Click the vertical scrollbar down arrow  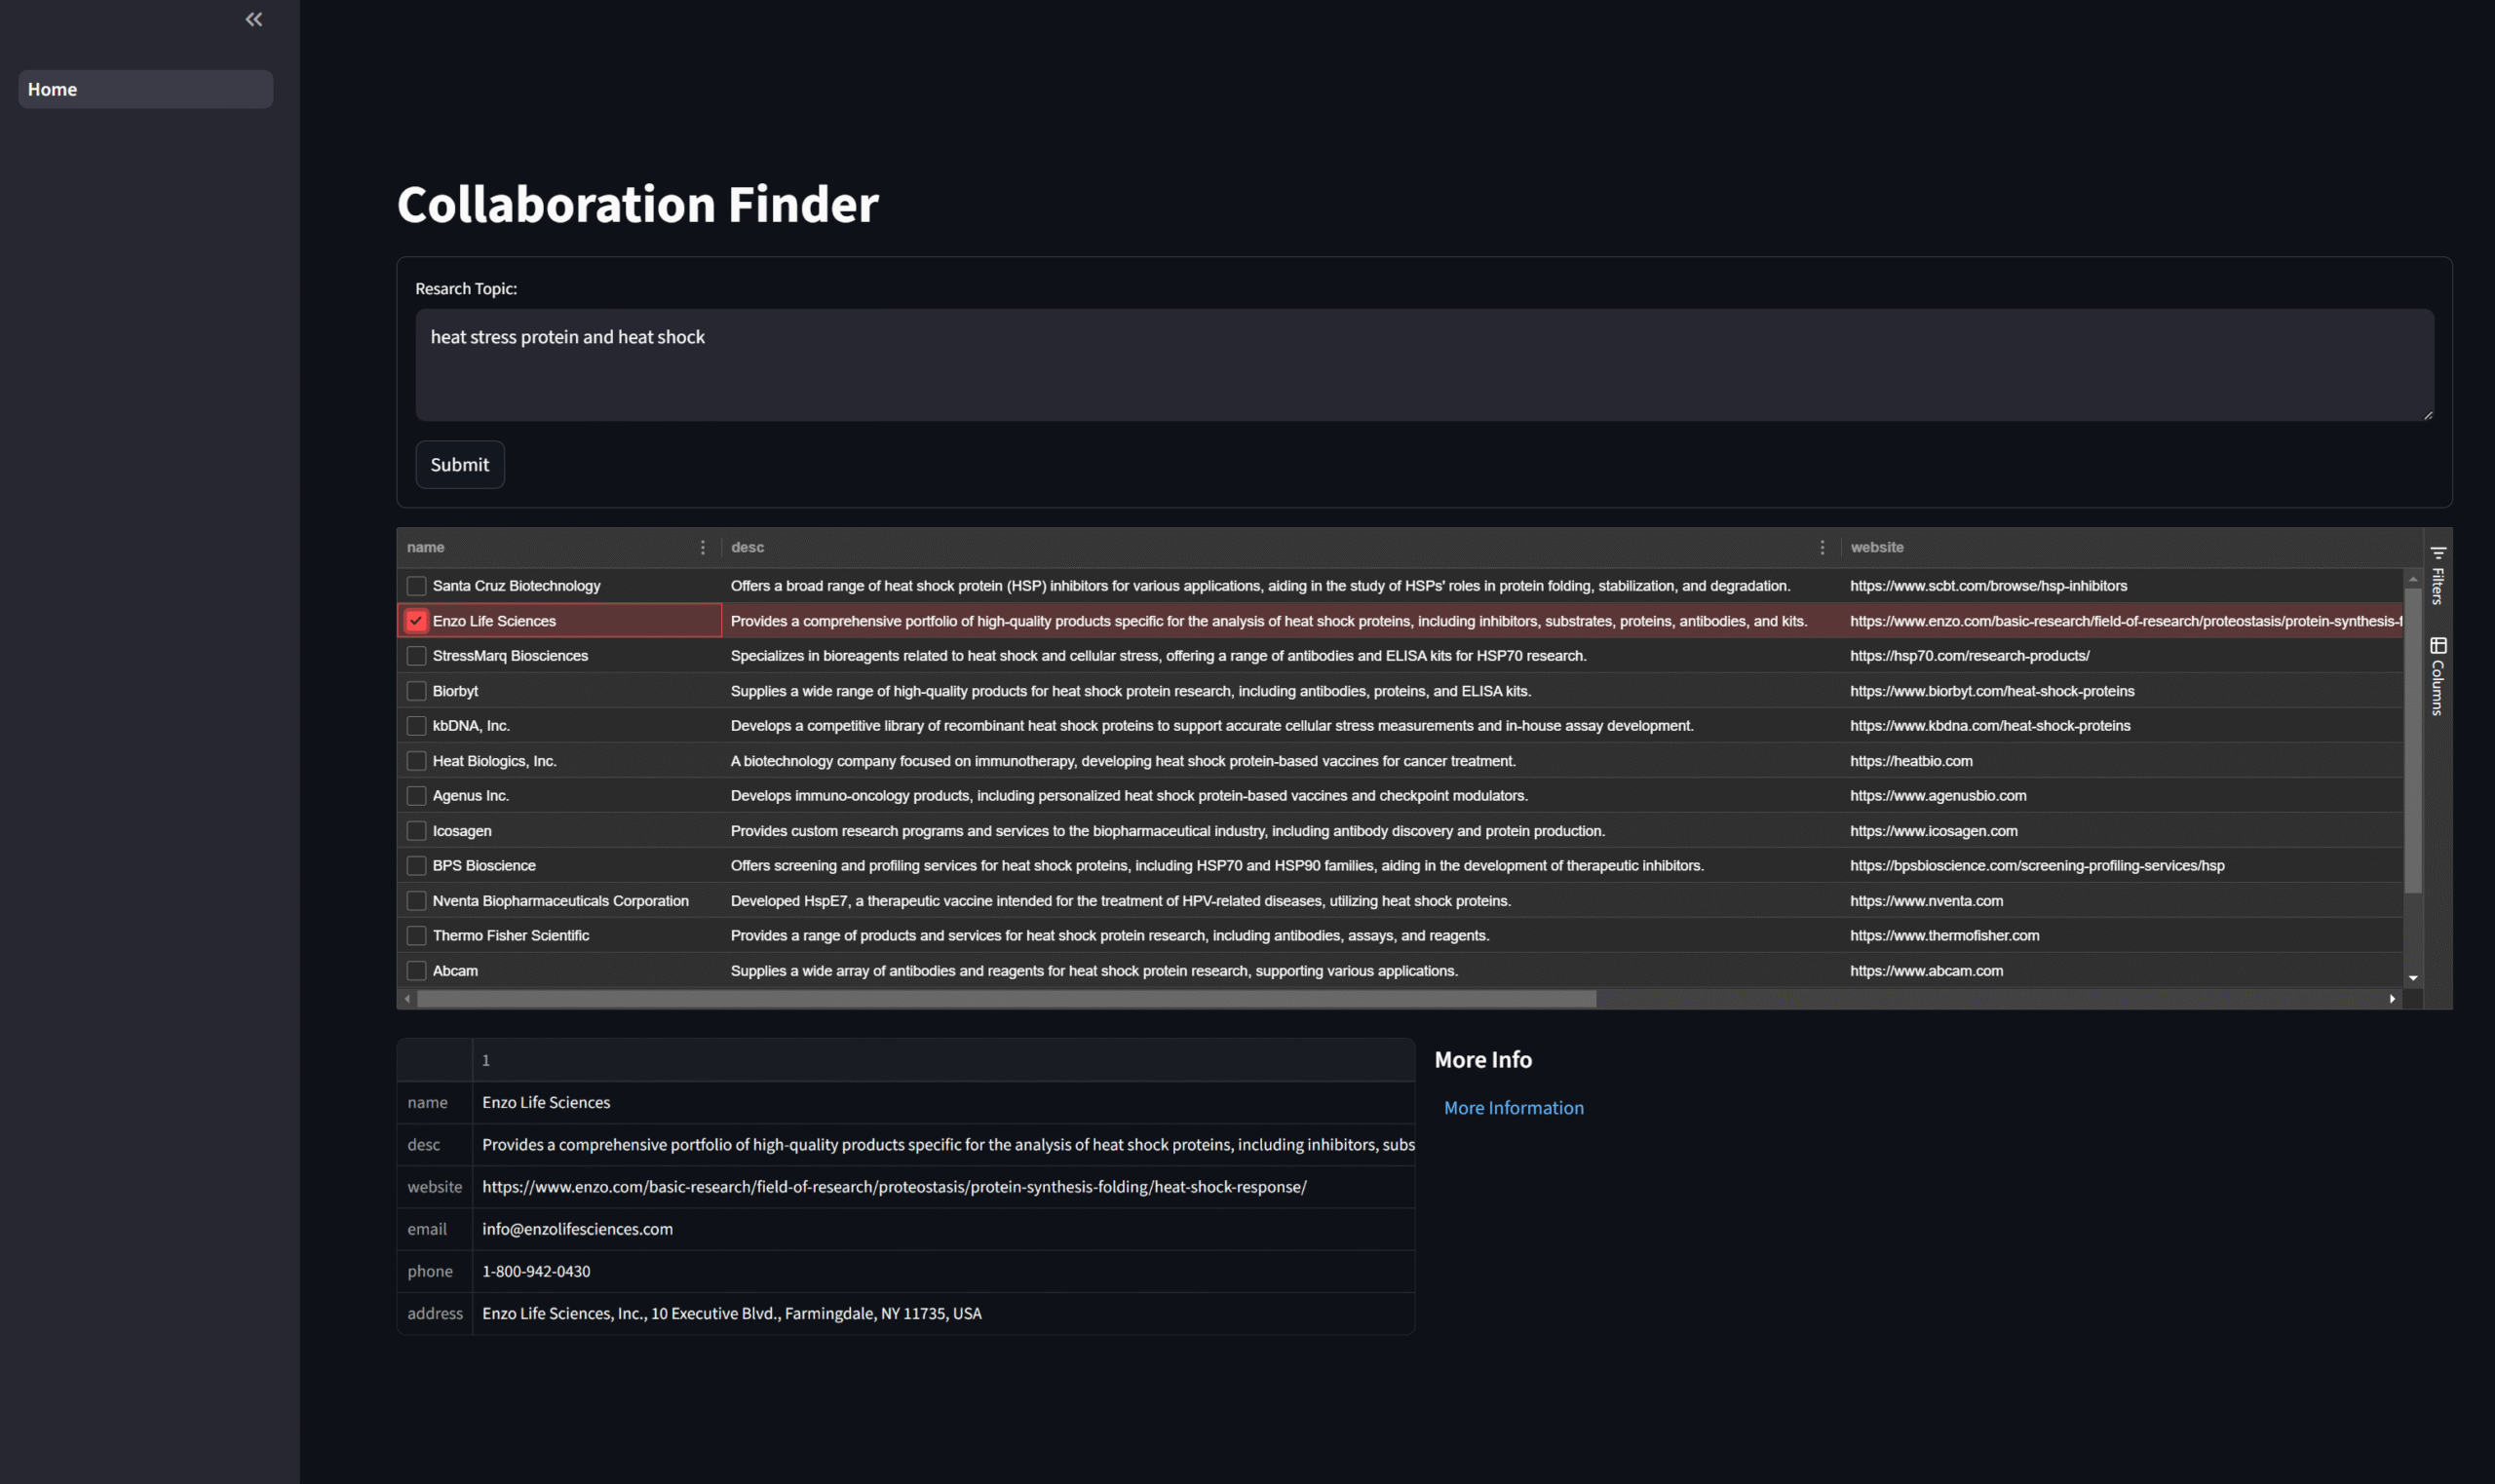[2413, 978]
